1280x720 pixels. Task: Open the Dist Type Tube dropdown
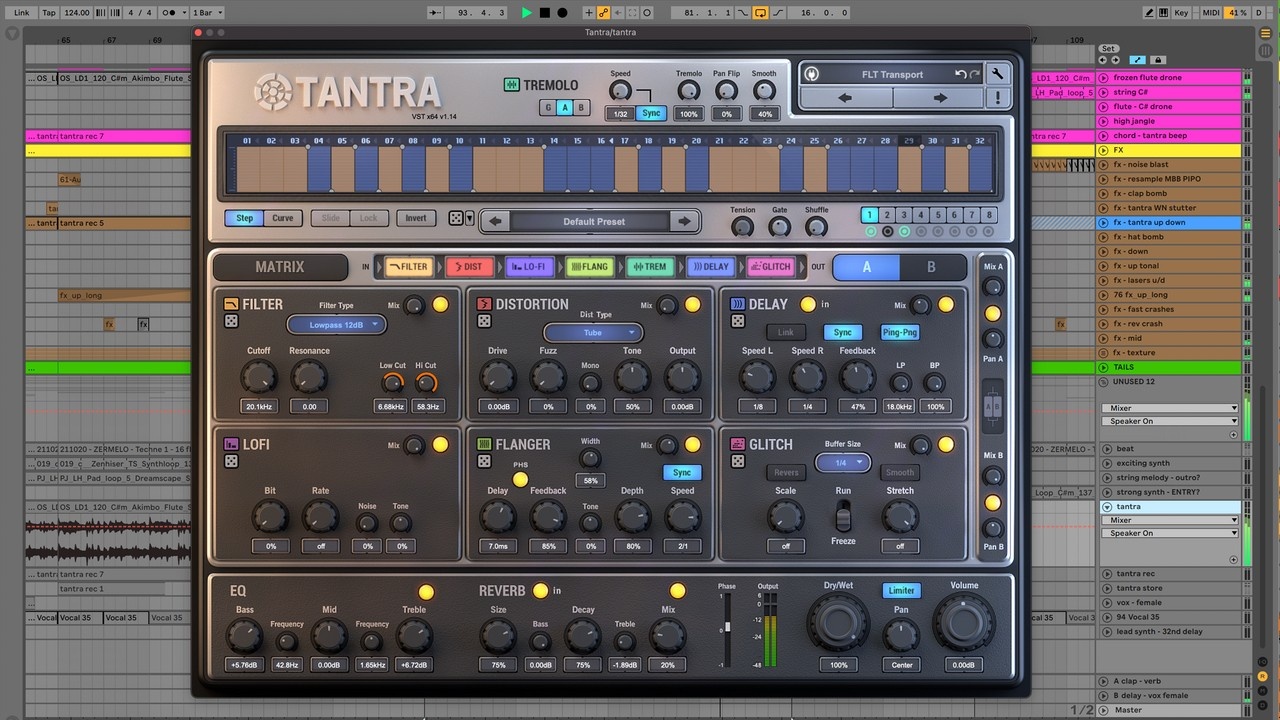click(x=593, y=333)
